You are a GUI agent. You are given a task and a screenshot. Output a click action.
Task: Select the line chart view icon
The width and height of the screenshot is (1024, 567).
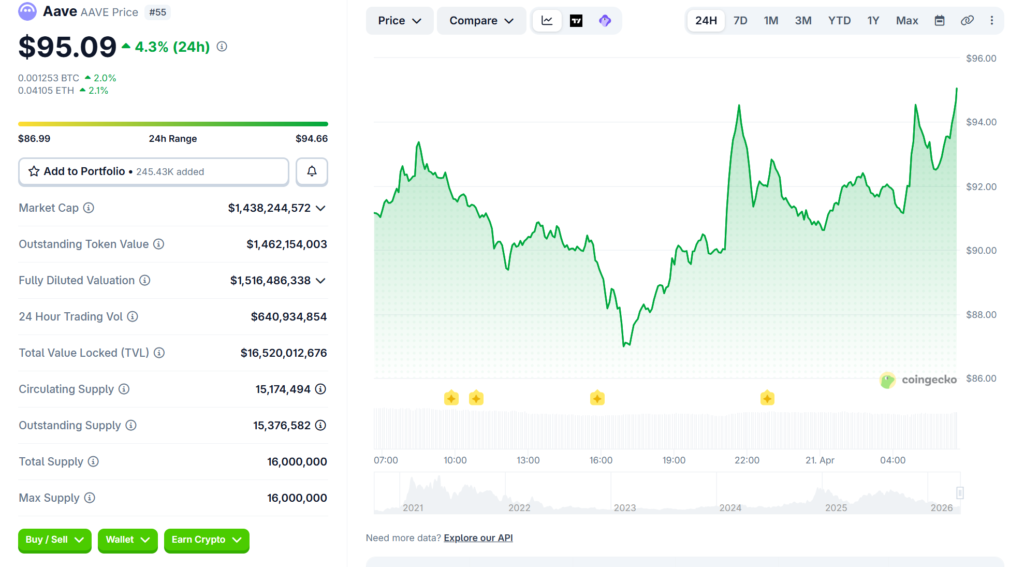[547, 21]
